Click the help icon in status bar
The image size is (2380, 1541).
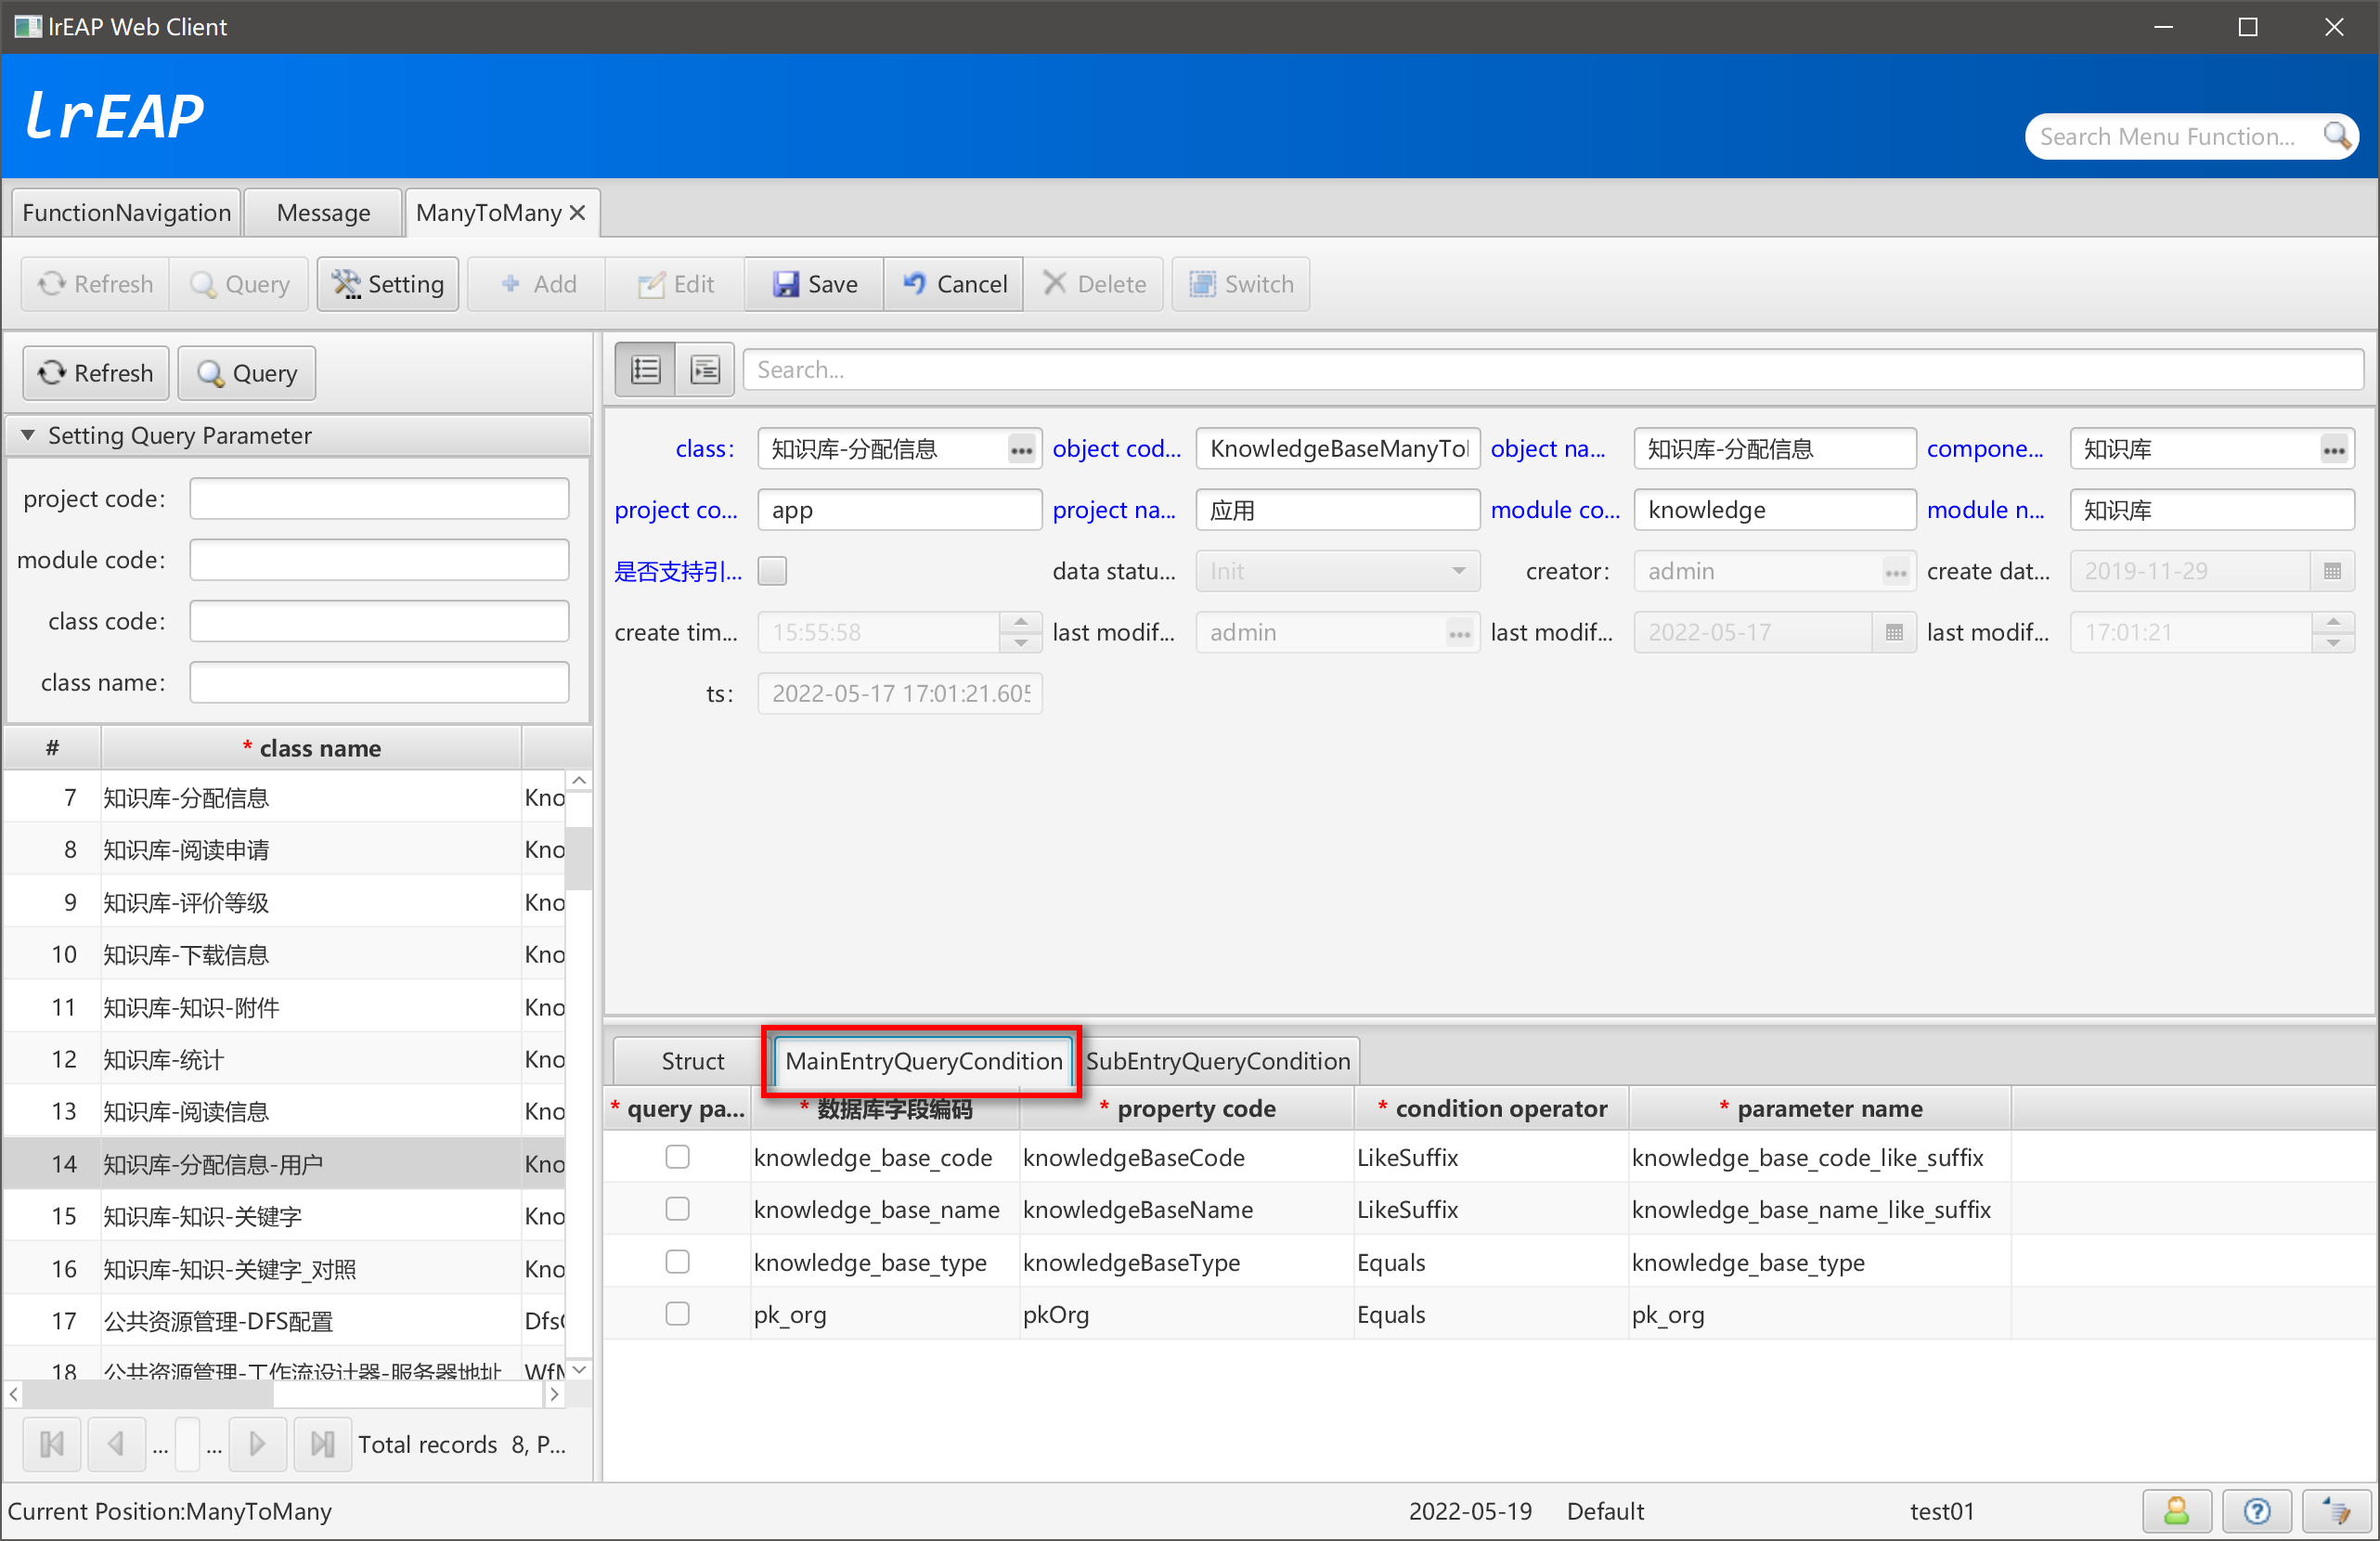tap(2256, 1511)
